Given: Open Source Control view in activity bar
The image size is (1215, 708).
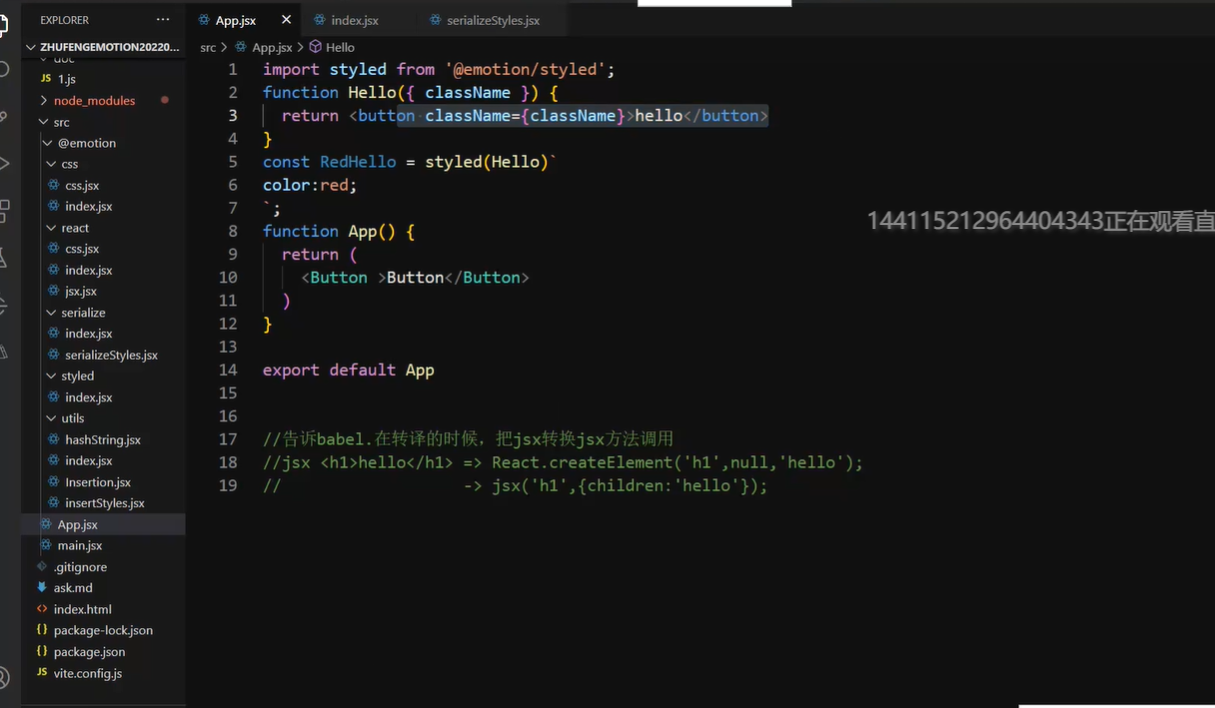Looking at the screenshot, I should (x=4, y=117).
